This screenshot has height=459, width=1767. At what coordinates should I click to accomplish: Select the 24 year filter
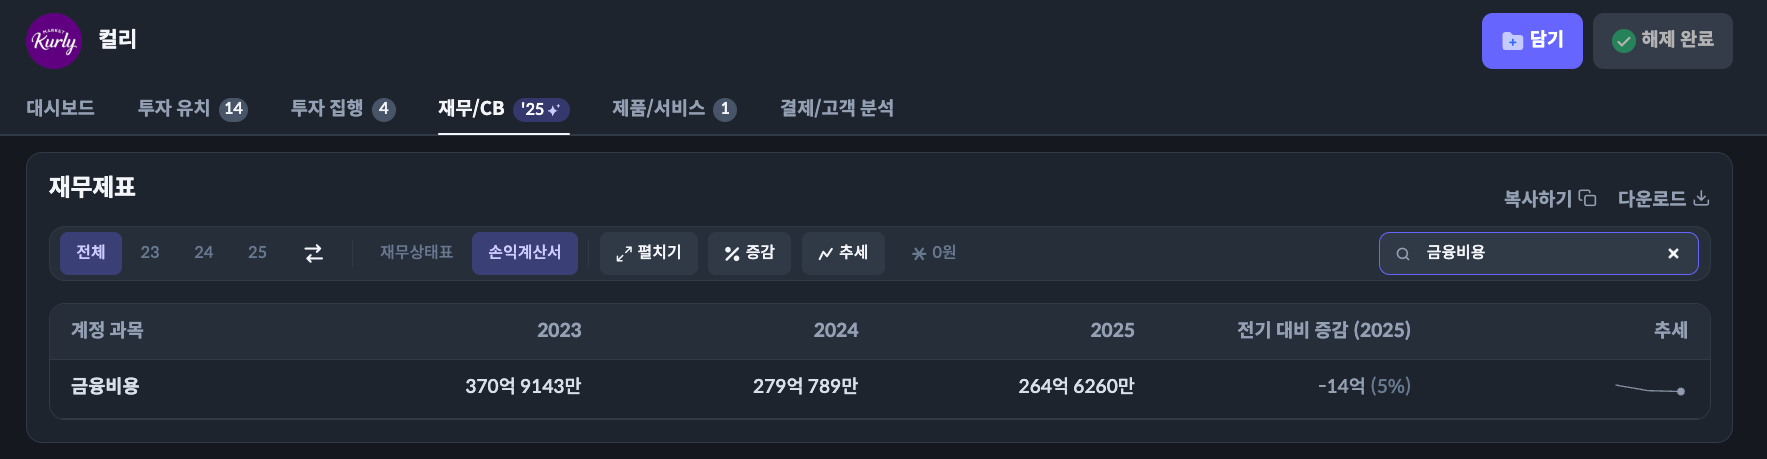203,253
